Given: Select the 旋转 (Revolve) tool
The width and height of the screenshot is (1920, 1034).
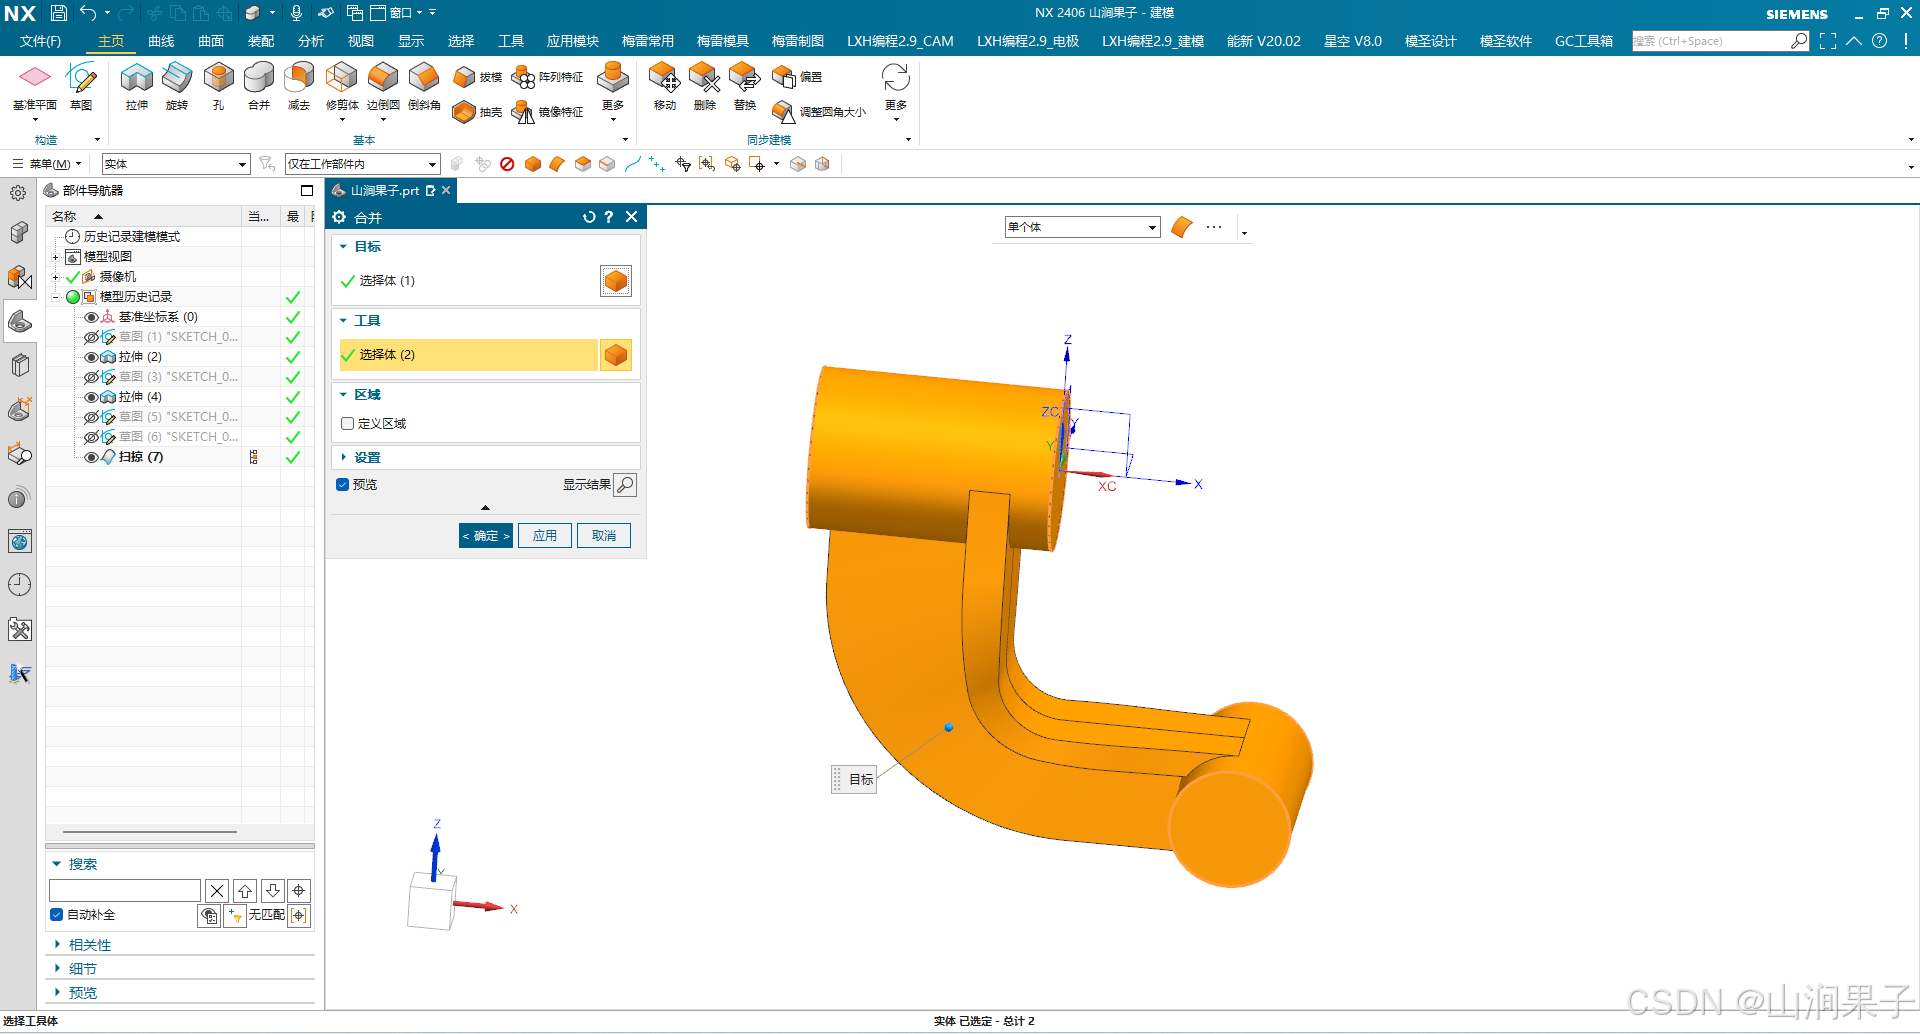Looking at the screenshot, I should [x=177, y=86].
